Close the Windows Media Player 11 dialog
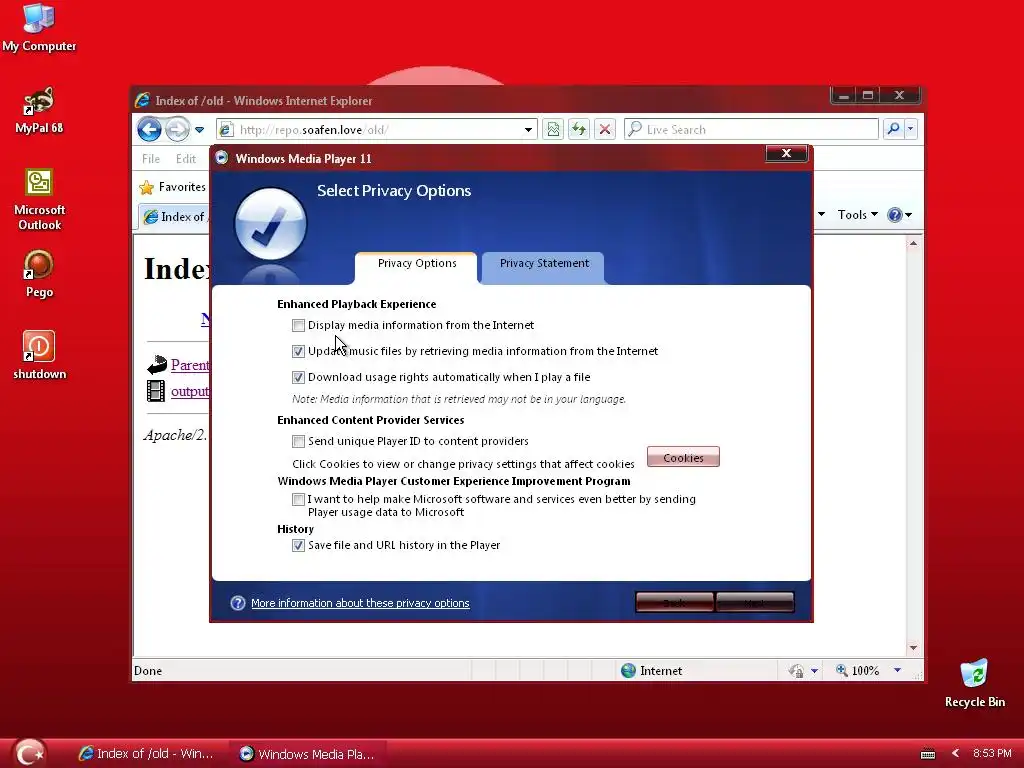This screenshot has height=768, width=1024. 786,153
